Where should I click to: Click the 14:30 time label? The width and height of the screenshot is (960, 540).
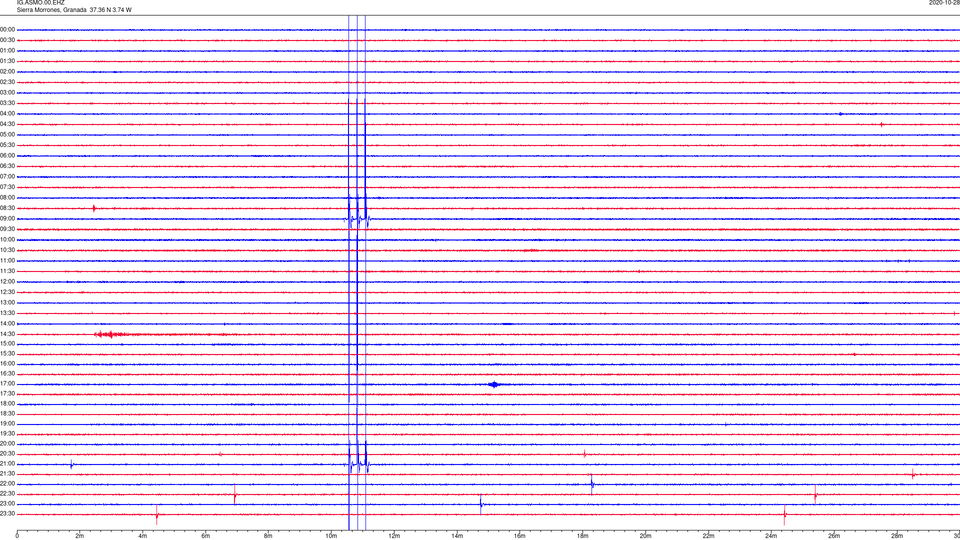pyautogui.click(x=7, y=334)
